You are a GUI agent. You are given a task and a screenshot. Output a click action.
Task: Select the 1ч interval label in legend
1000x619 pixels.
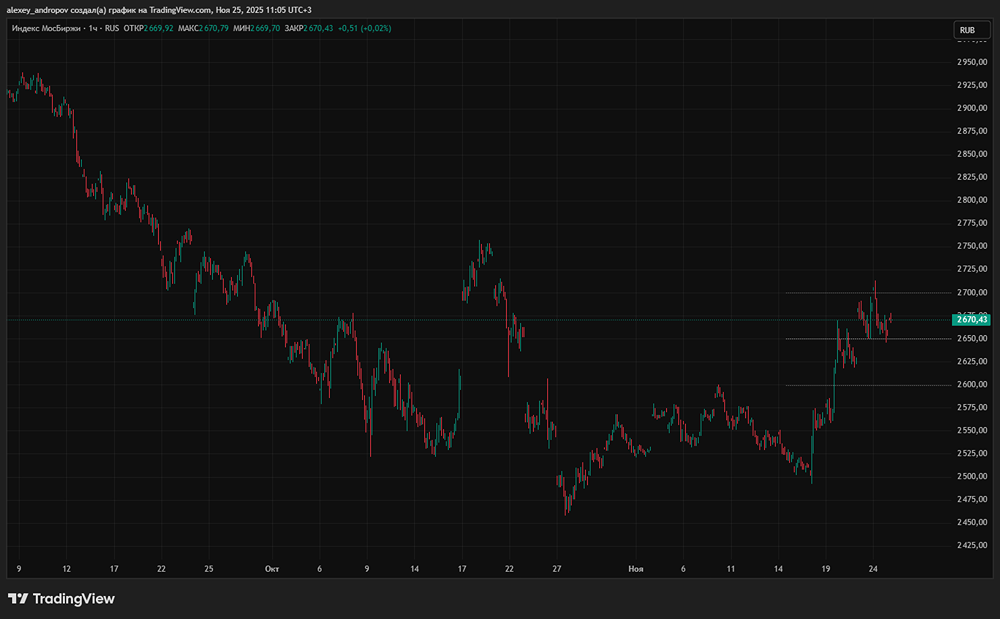pos(94,29)
